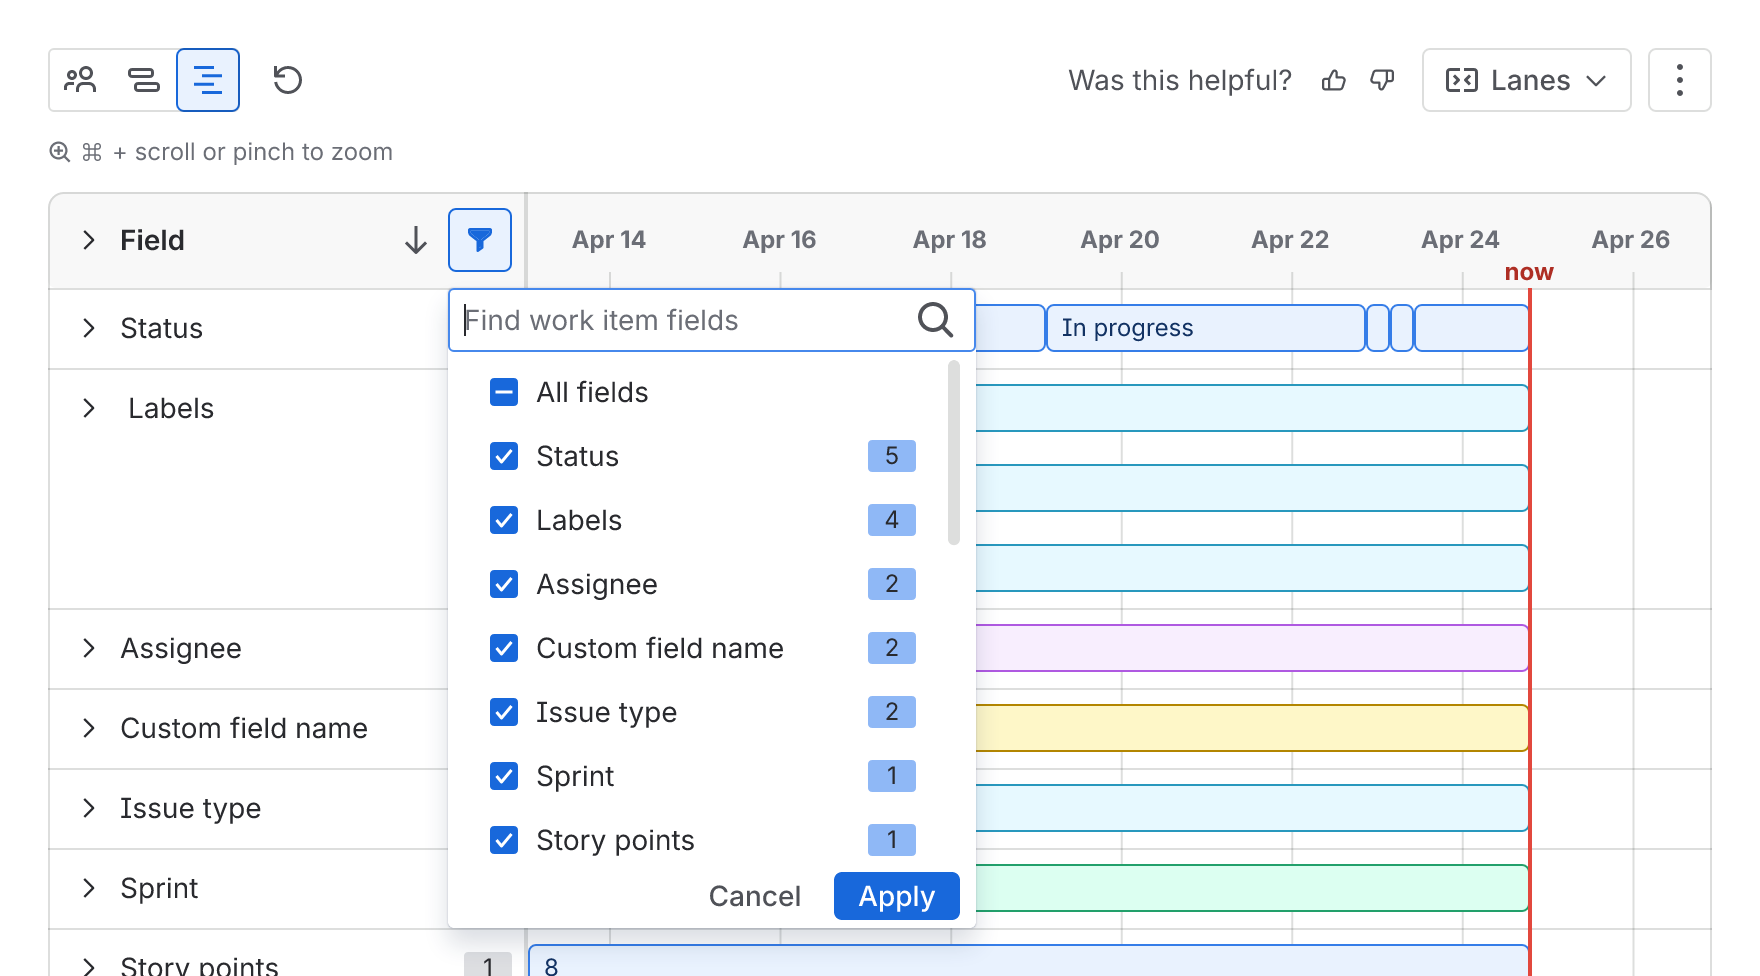Expand the Labels row
This screenshot has width=1760, height=976.
click(x=89, y=408)
